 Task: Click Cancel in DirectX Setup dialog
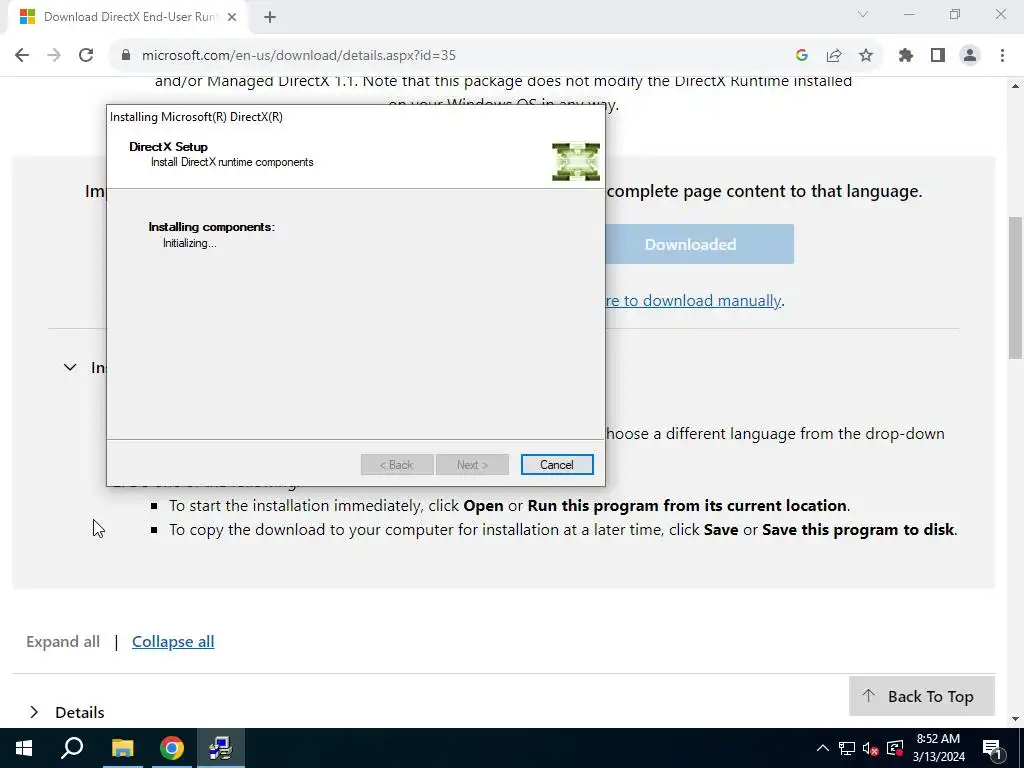click(557, 464)
